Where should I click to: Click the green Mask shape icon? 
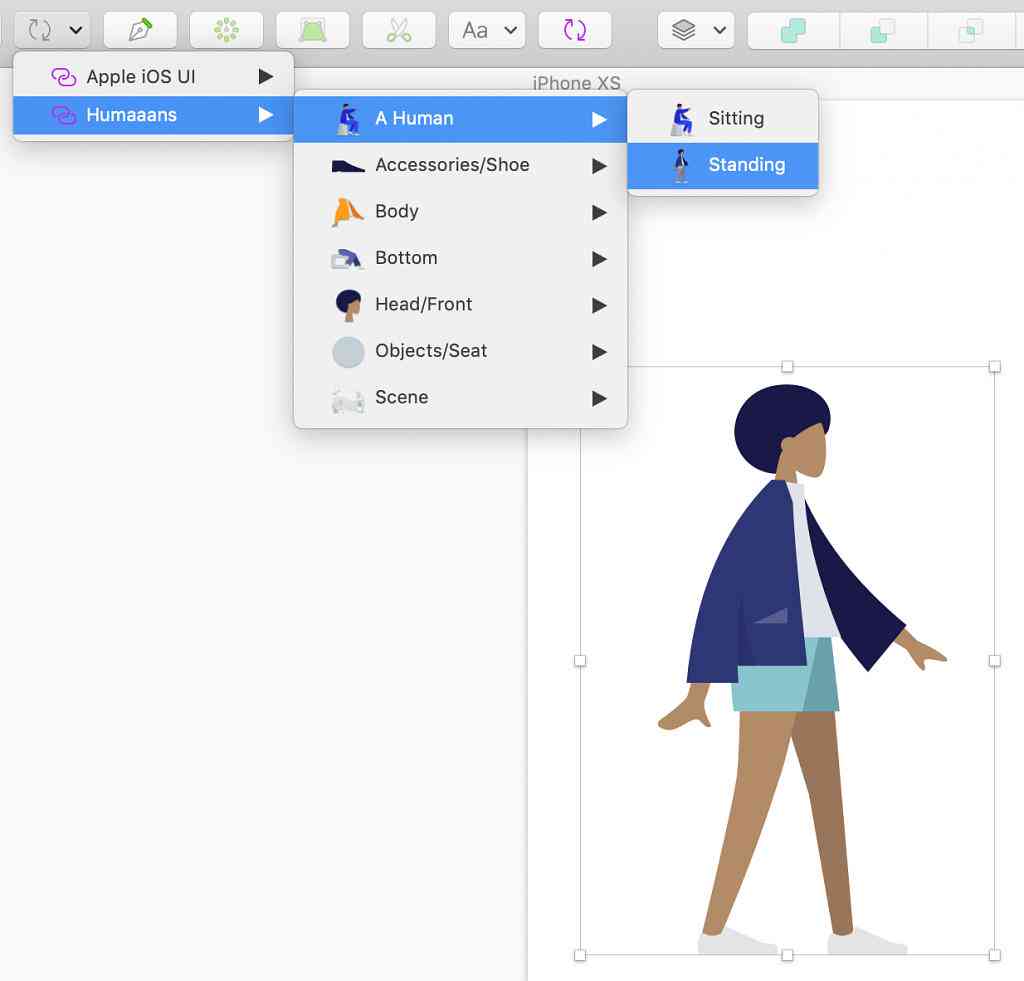click(312, 30)
